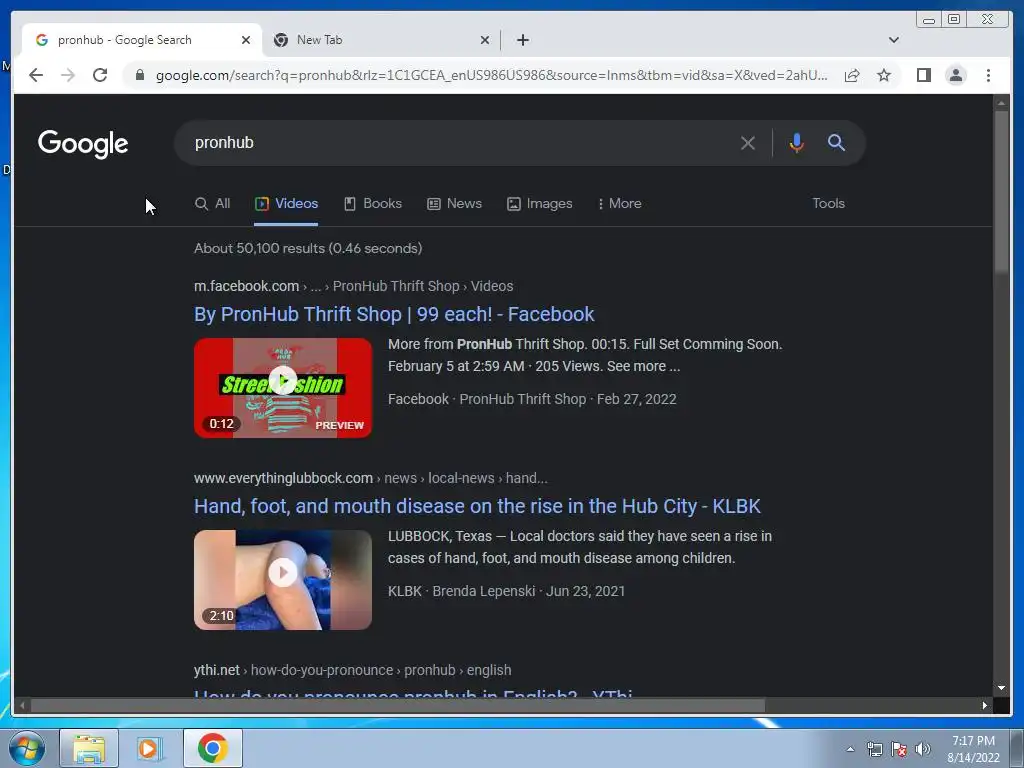
Task: Open the taskbar clock and date
Action: coord(973,749)
